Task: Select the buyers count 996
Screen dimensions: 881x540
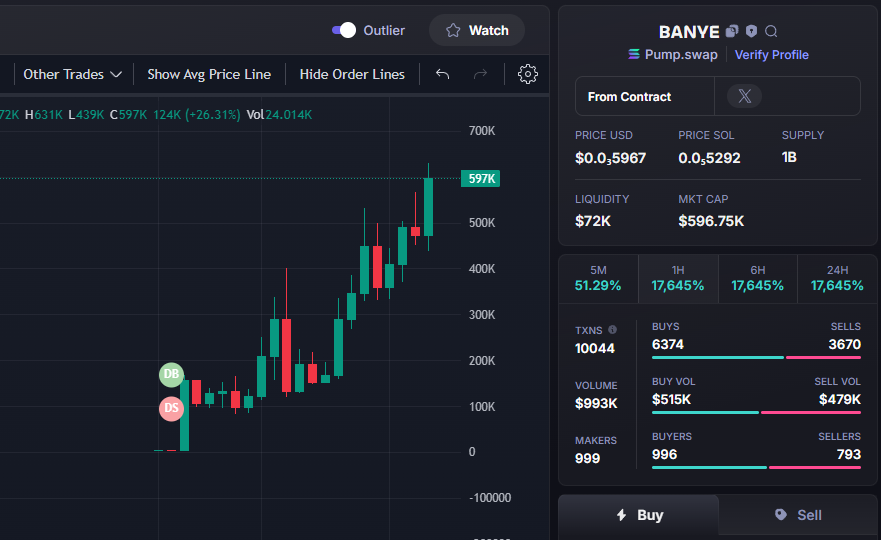Action: (x=664, y=455)
